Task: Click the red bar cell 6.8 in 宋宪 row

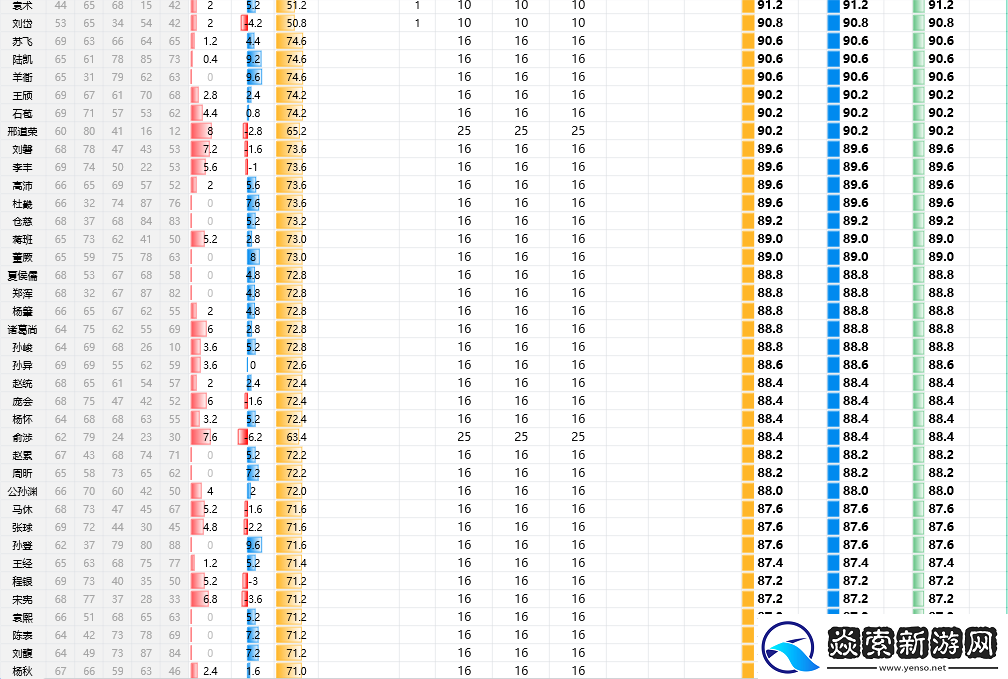Action: pos(209,599)
